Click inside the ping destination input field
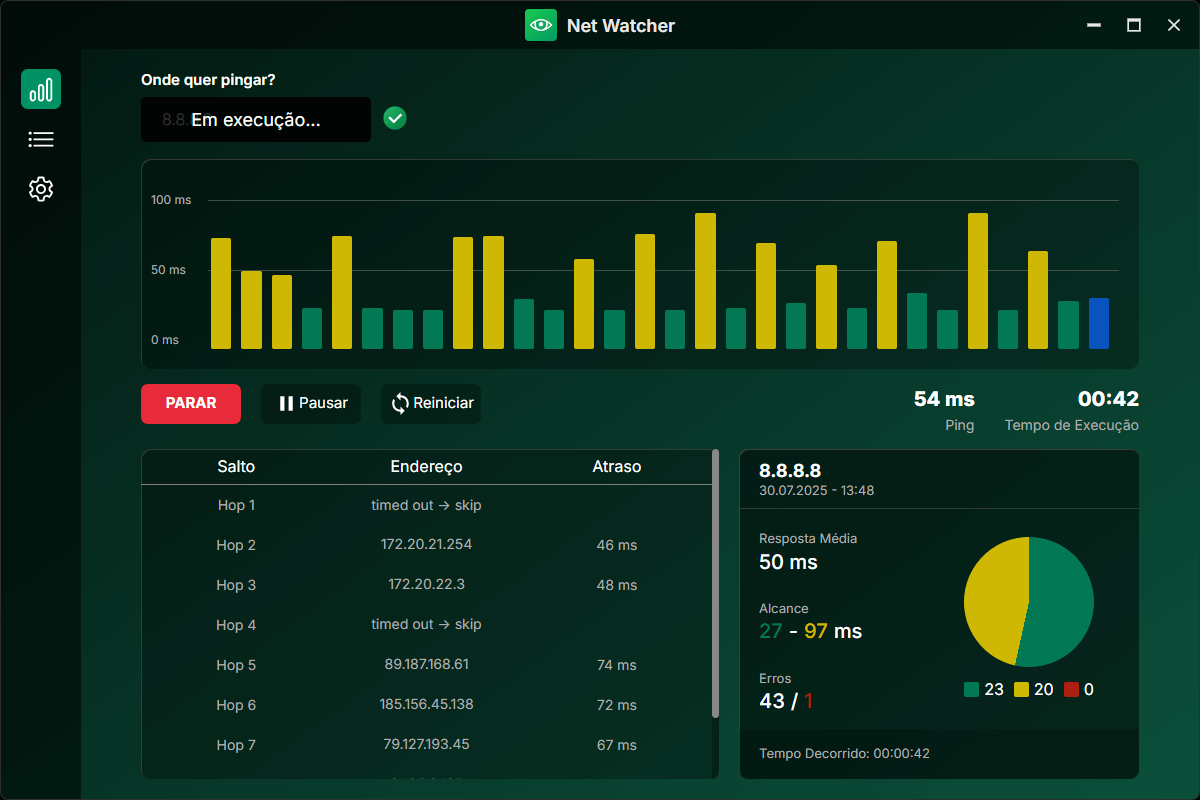Viewport: 1200px width, 800px height. pyautogui.click(x=256, y=119)
